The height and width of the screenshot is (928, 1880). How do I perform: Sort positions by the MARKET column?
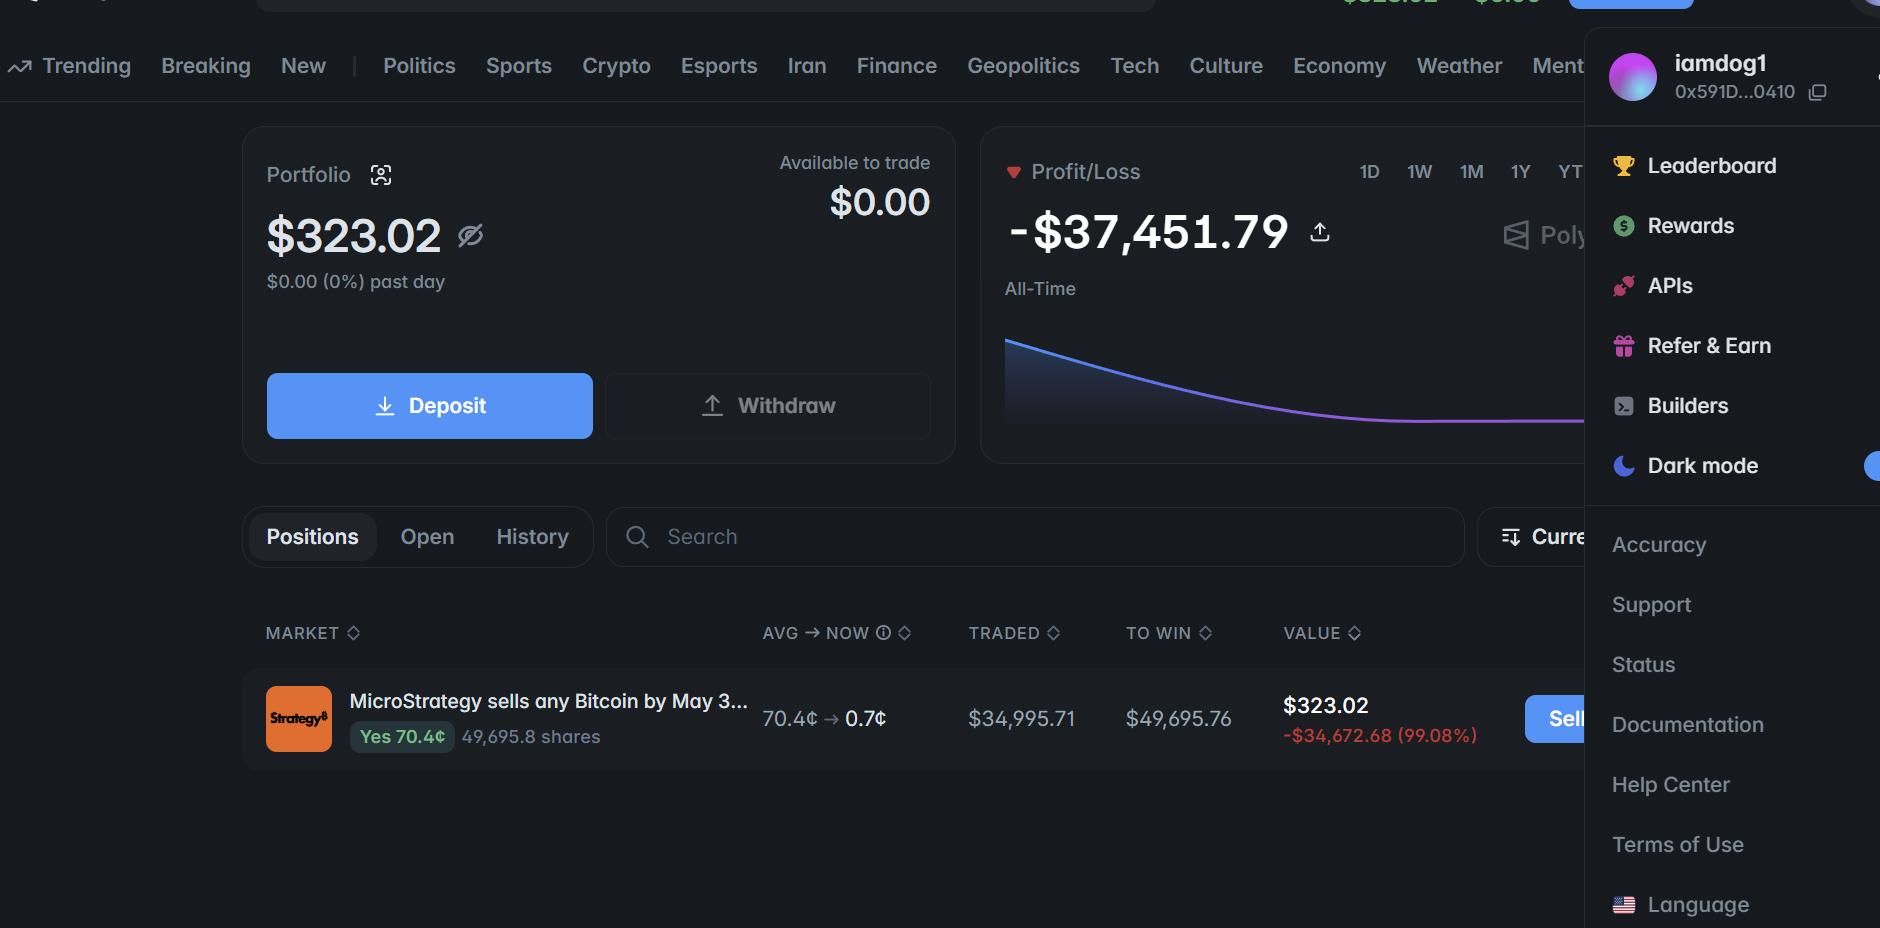[313, 633]
